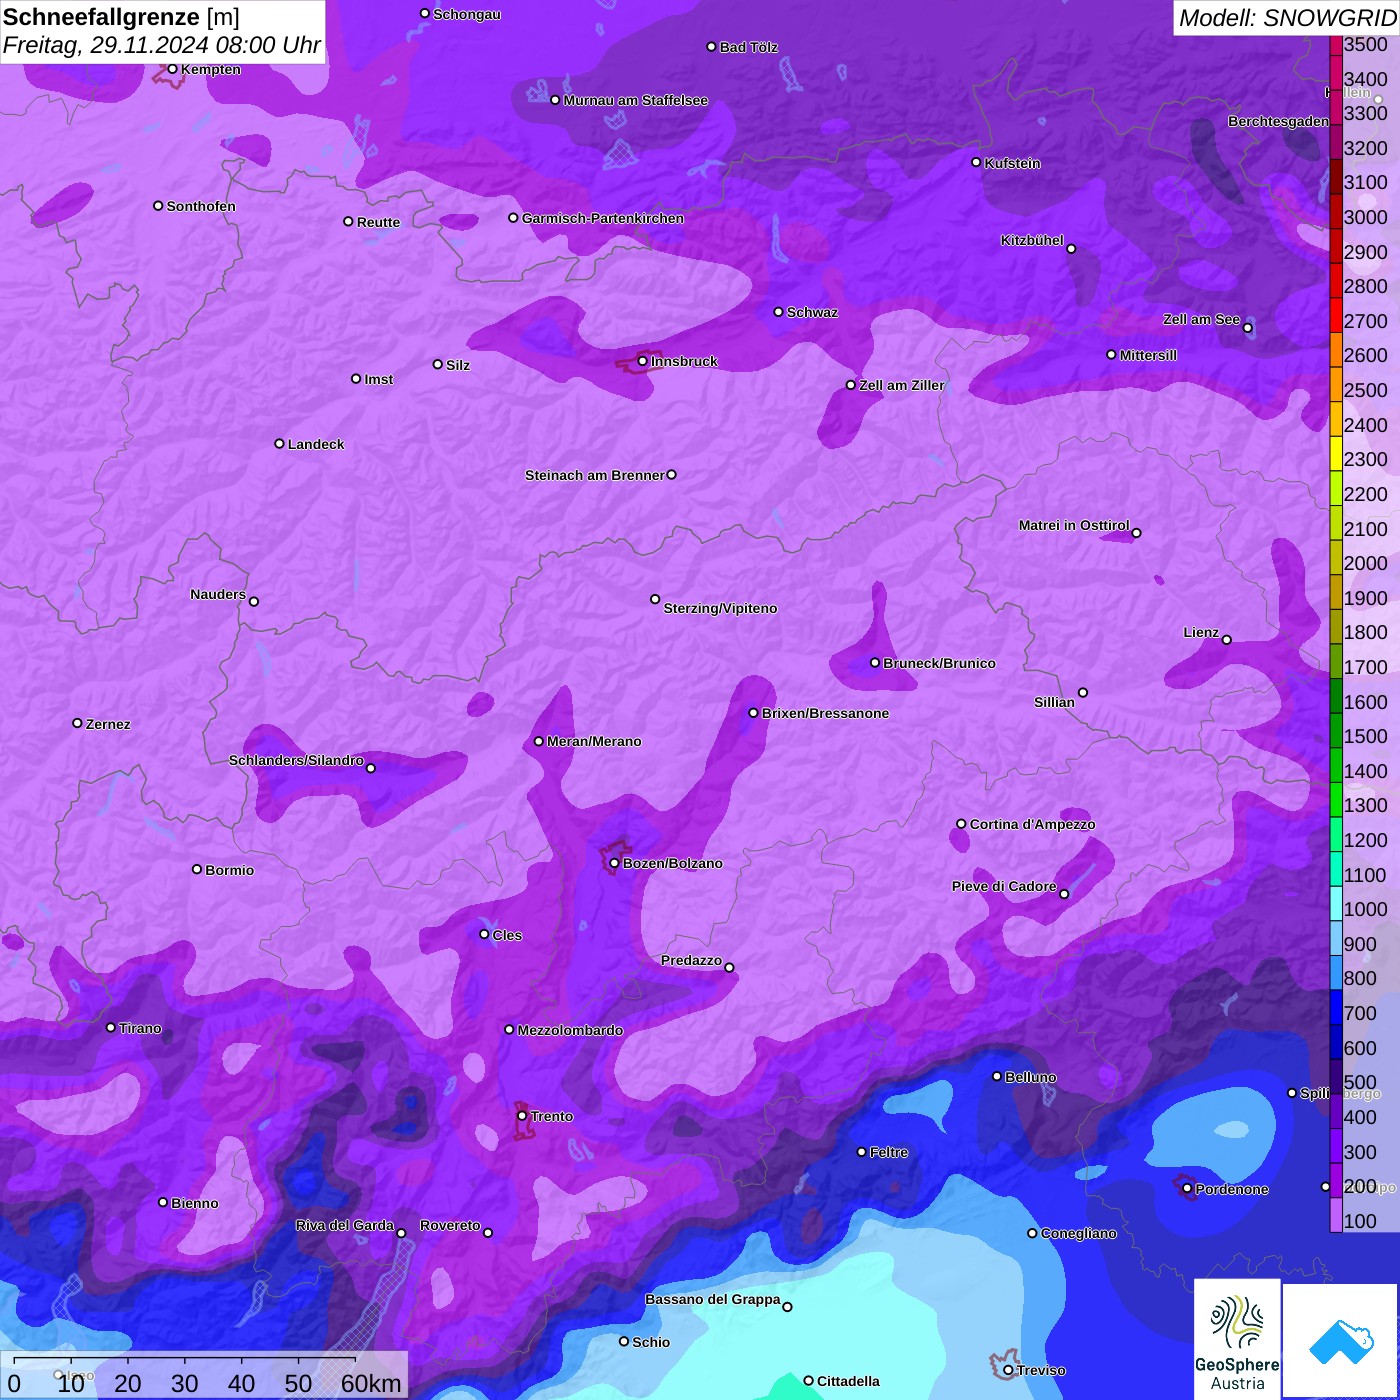
Task: Click the legend value '3500'
Action: click(x=1366, y=45)
